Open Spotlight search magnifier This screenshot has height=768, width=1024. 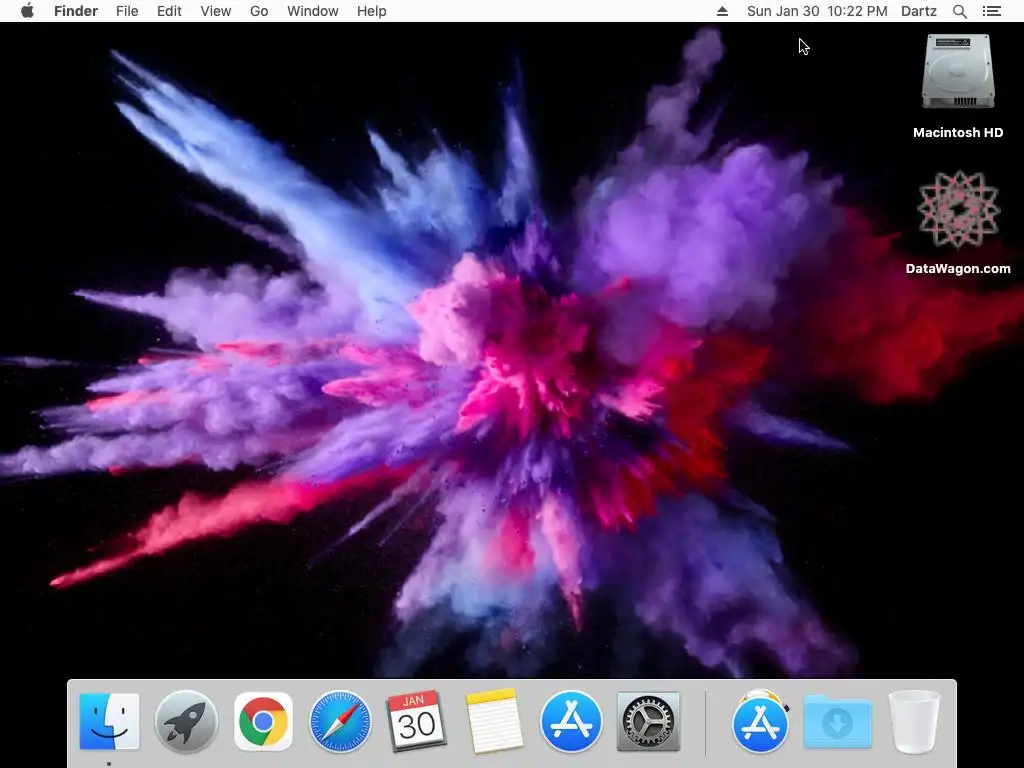coord(960,11)
